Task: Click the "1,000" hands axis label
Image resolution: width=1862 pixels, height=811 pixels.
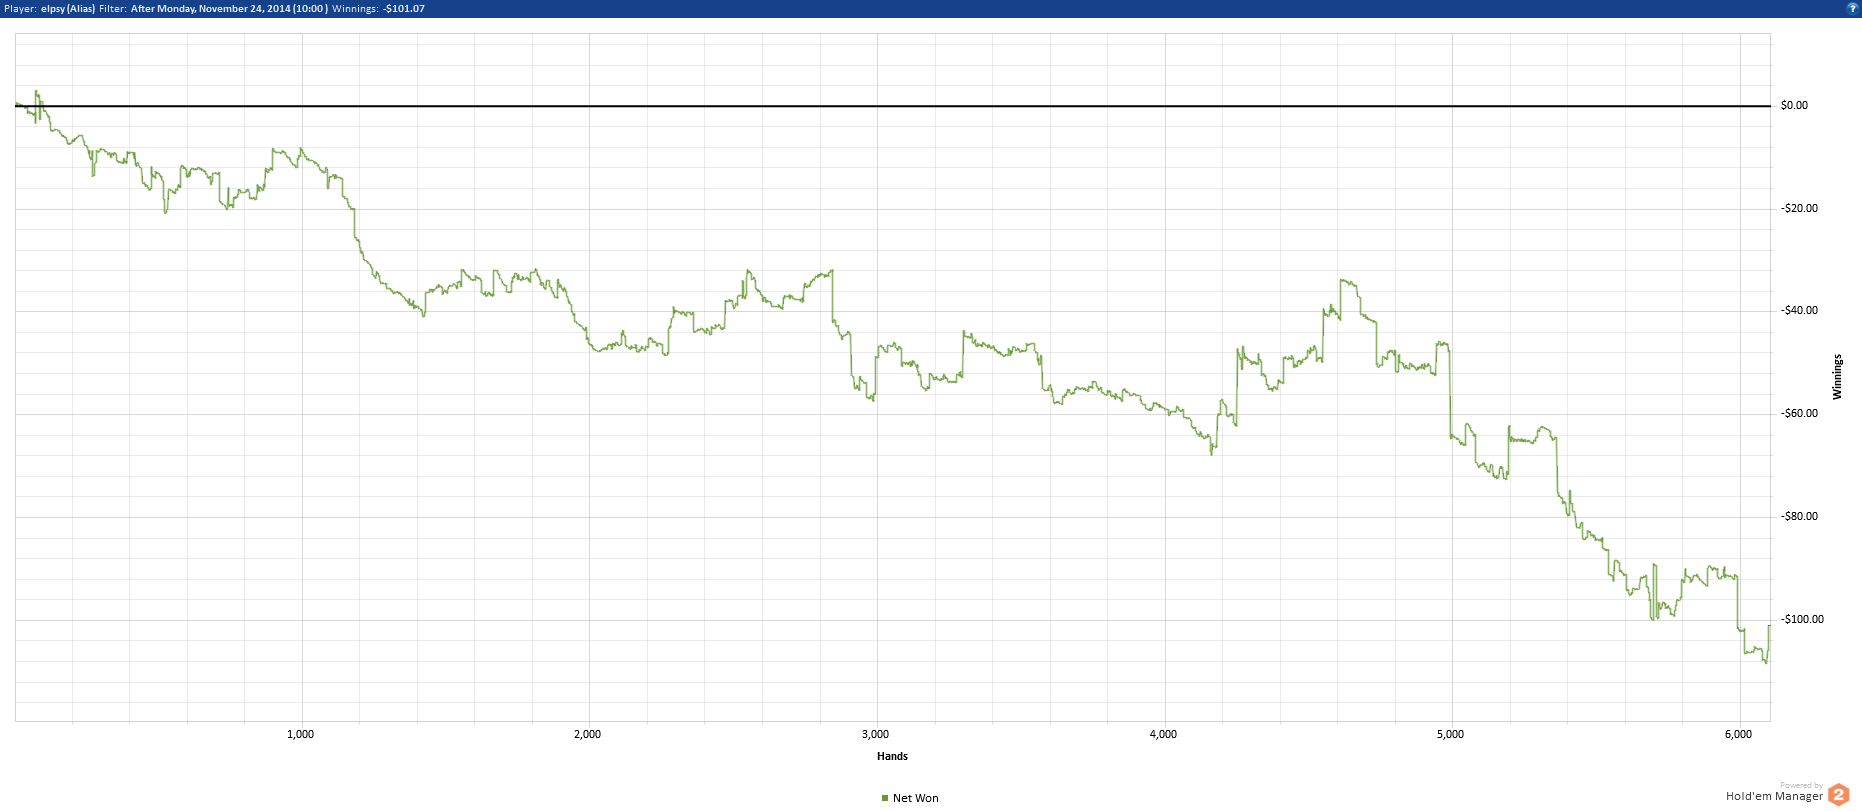Action: 300,734
